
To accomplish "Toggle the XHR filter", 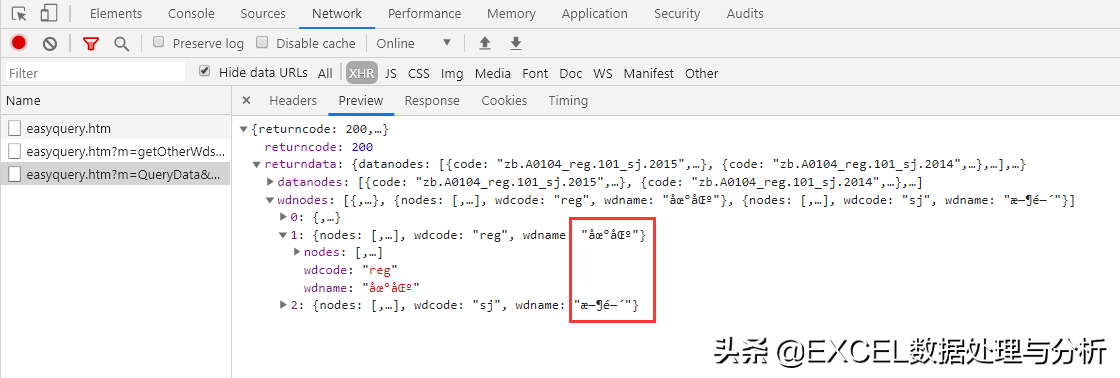I will [x=361, y=73].
